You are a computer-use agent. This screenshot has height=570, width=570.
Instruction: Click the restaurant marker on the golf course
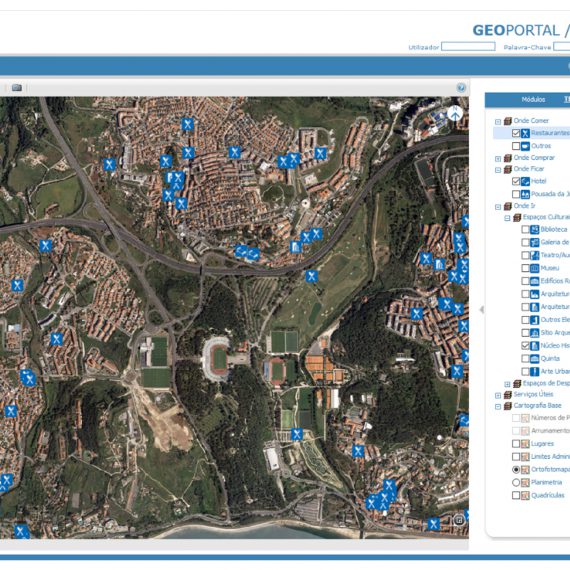pos(311,276)
